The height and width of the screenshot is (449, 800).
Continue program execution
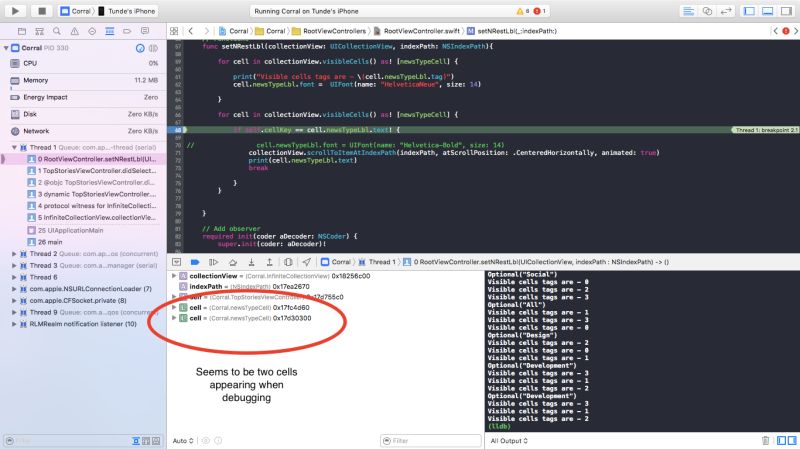[x=213, y=262]
